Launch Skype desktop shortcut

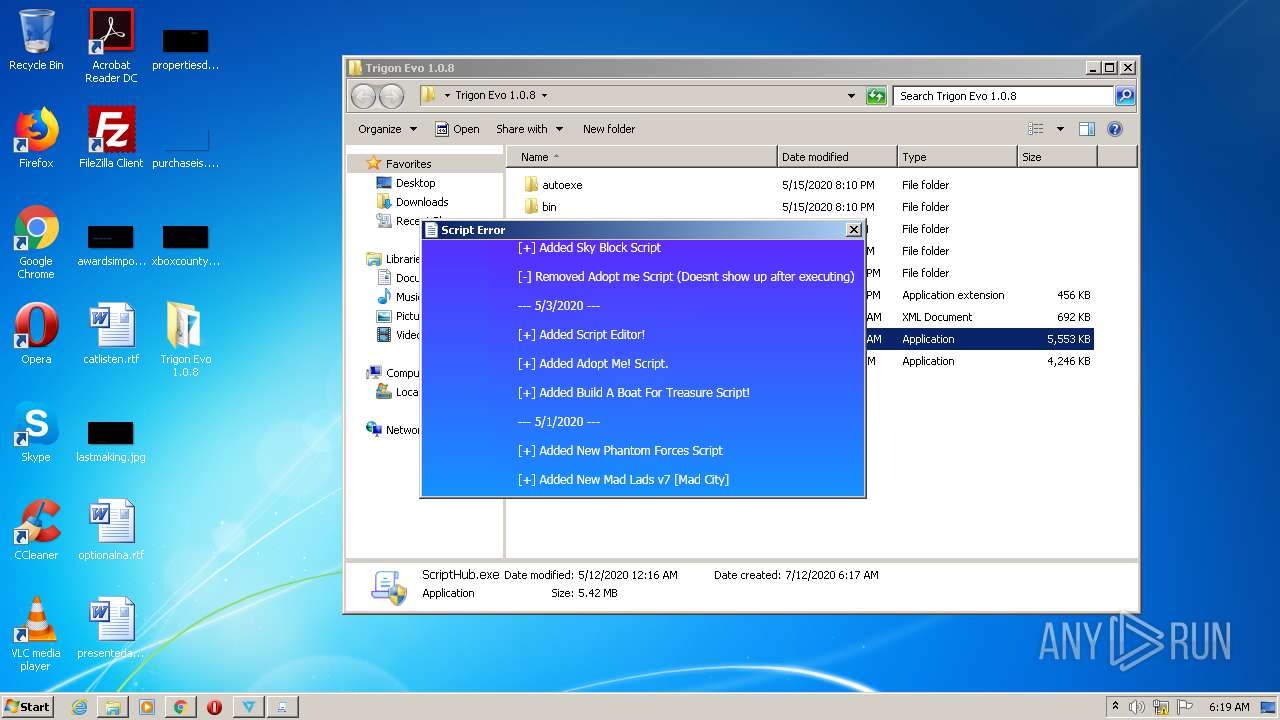[x=36, y=433]
